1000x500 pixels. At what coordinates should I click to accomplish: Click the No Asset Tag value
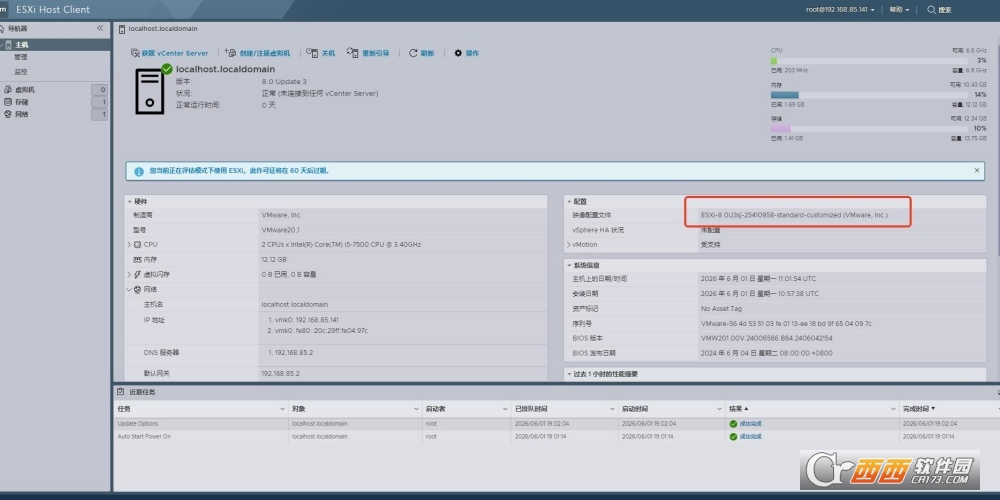click(x=721, y=309)
